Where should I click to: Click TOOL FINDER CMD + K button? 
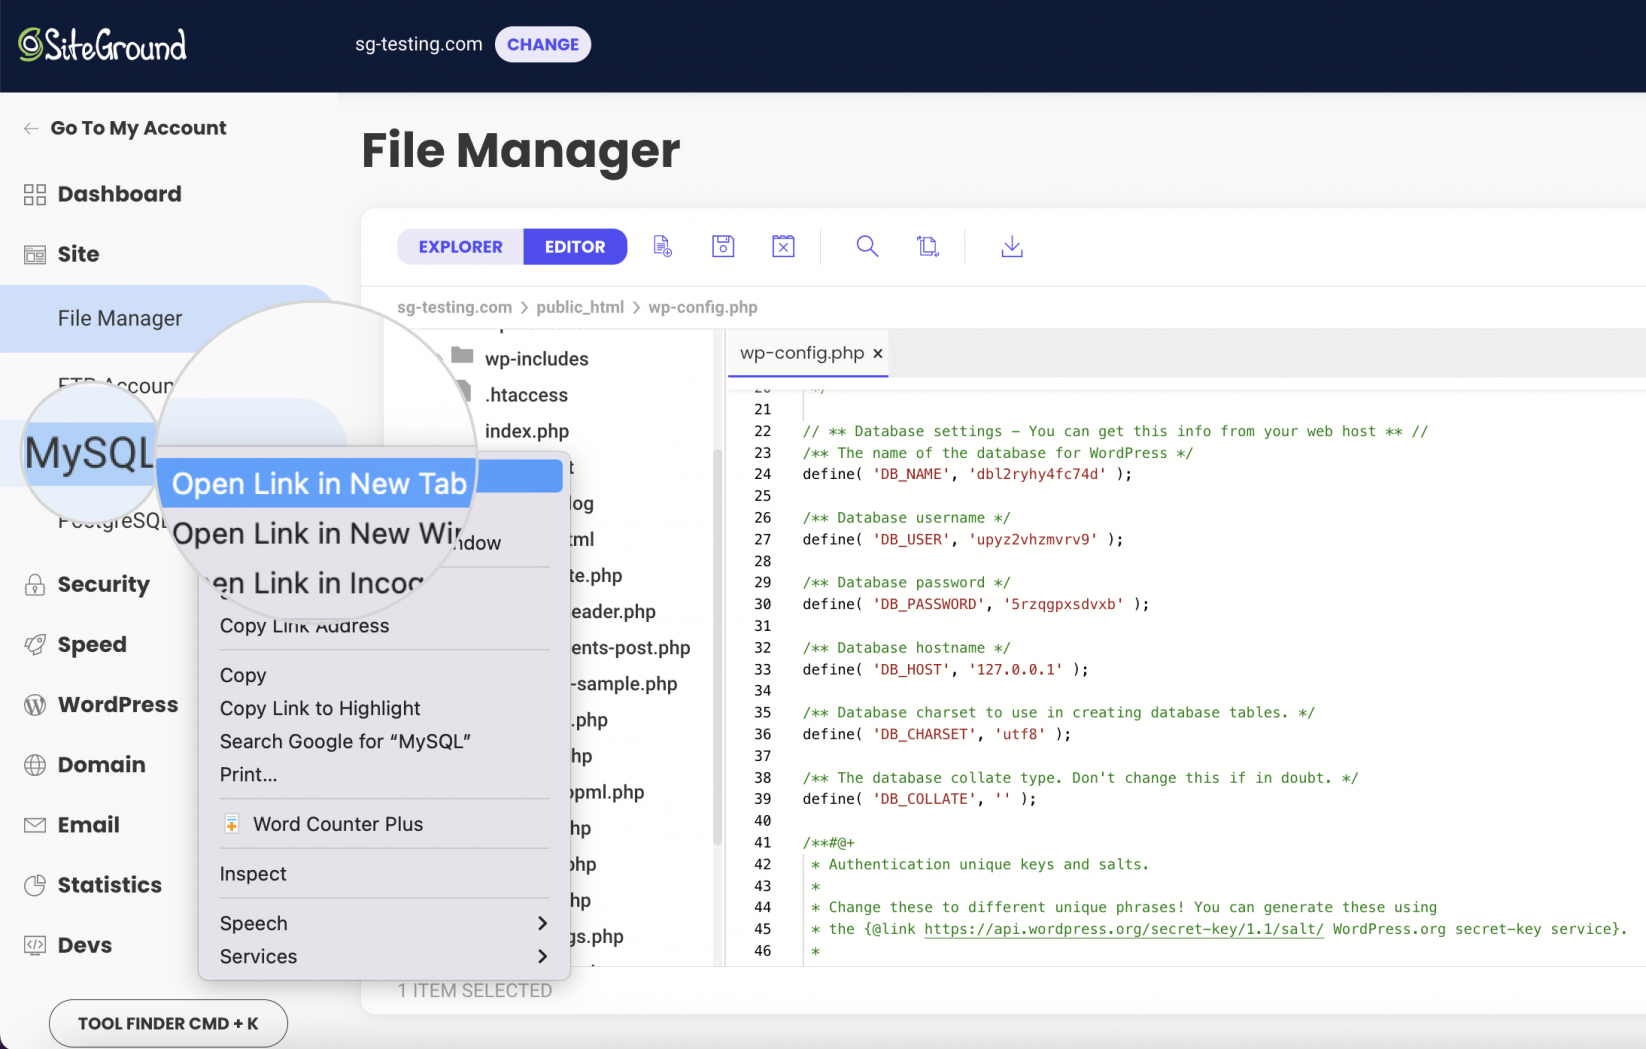point(168,1023)
